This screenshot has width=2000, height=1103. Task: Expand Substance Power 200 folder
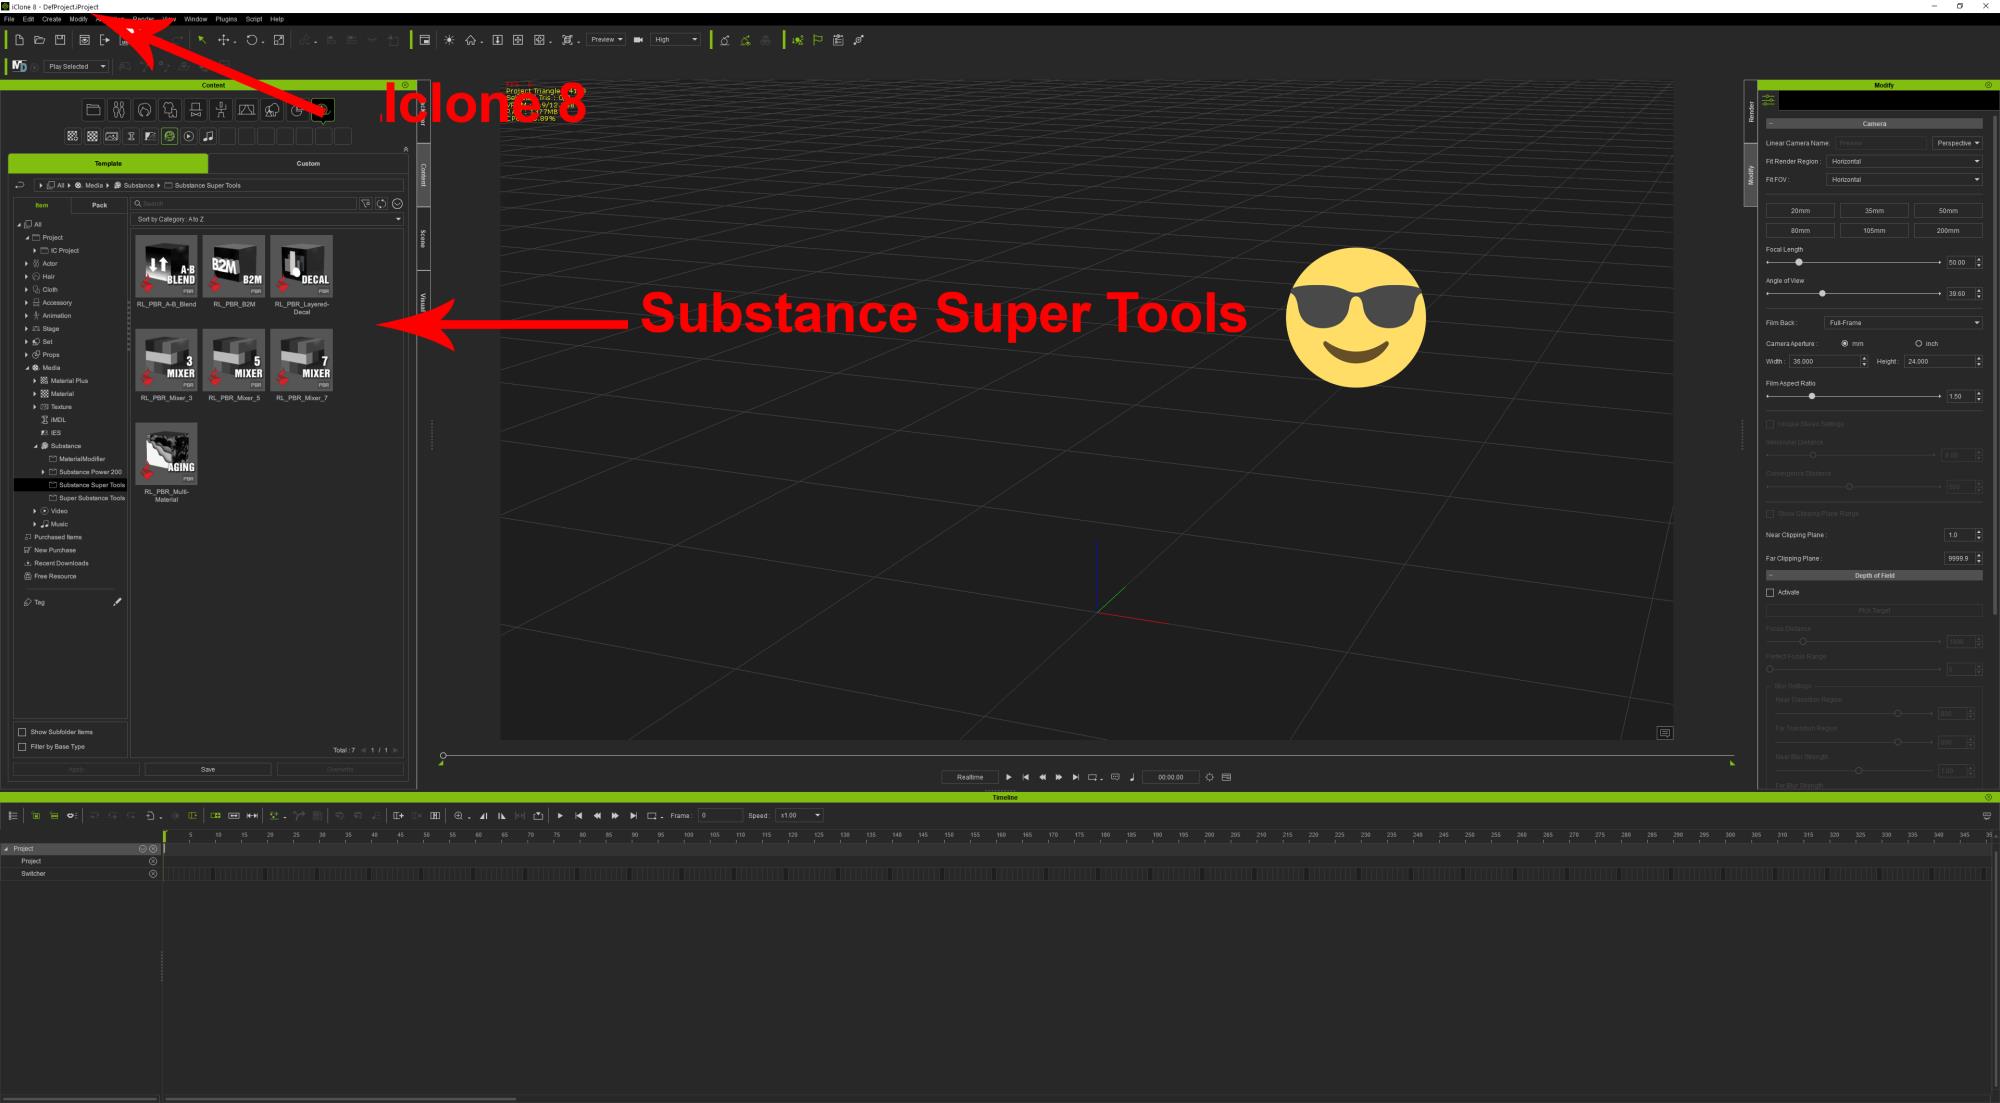[x=43, y=472]
